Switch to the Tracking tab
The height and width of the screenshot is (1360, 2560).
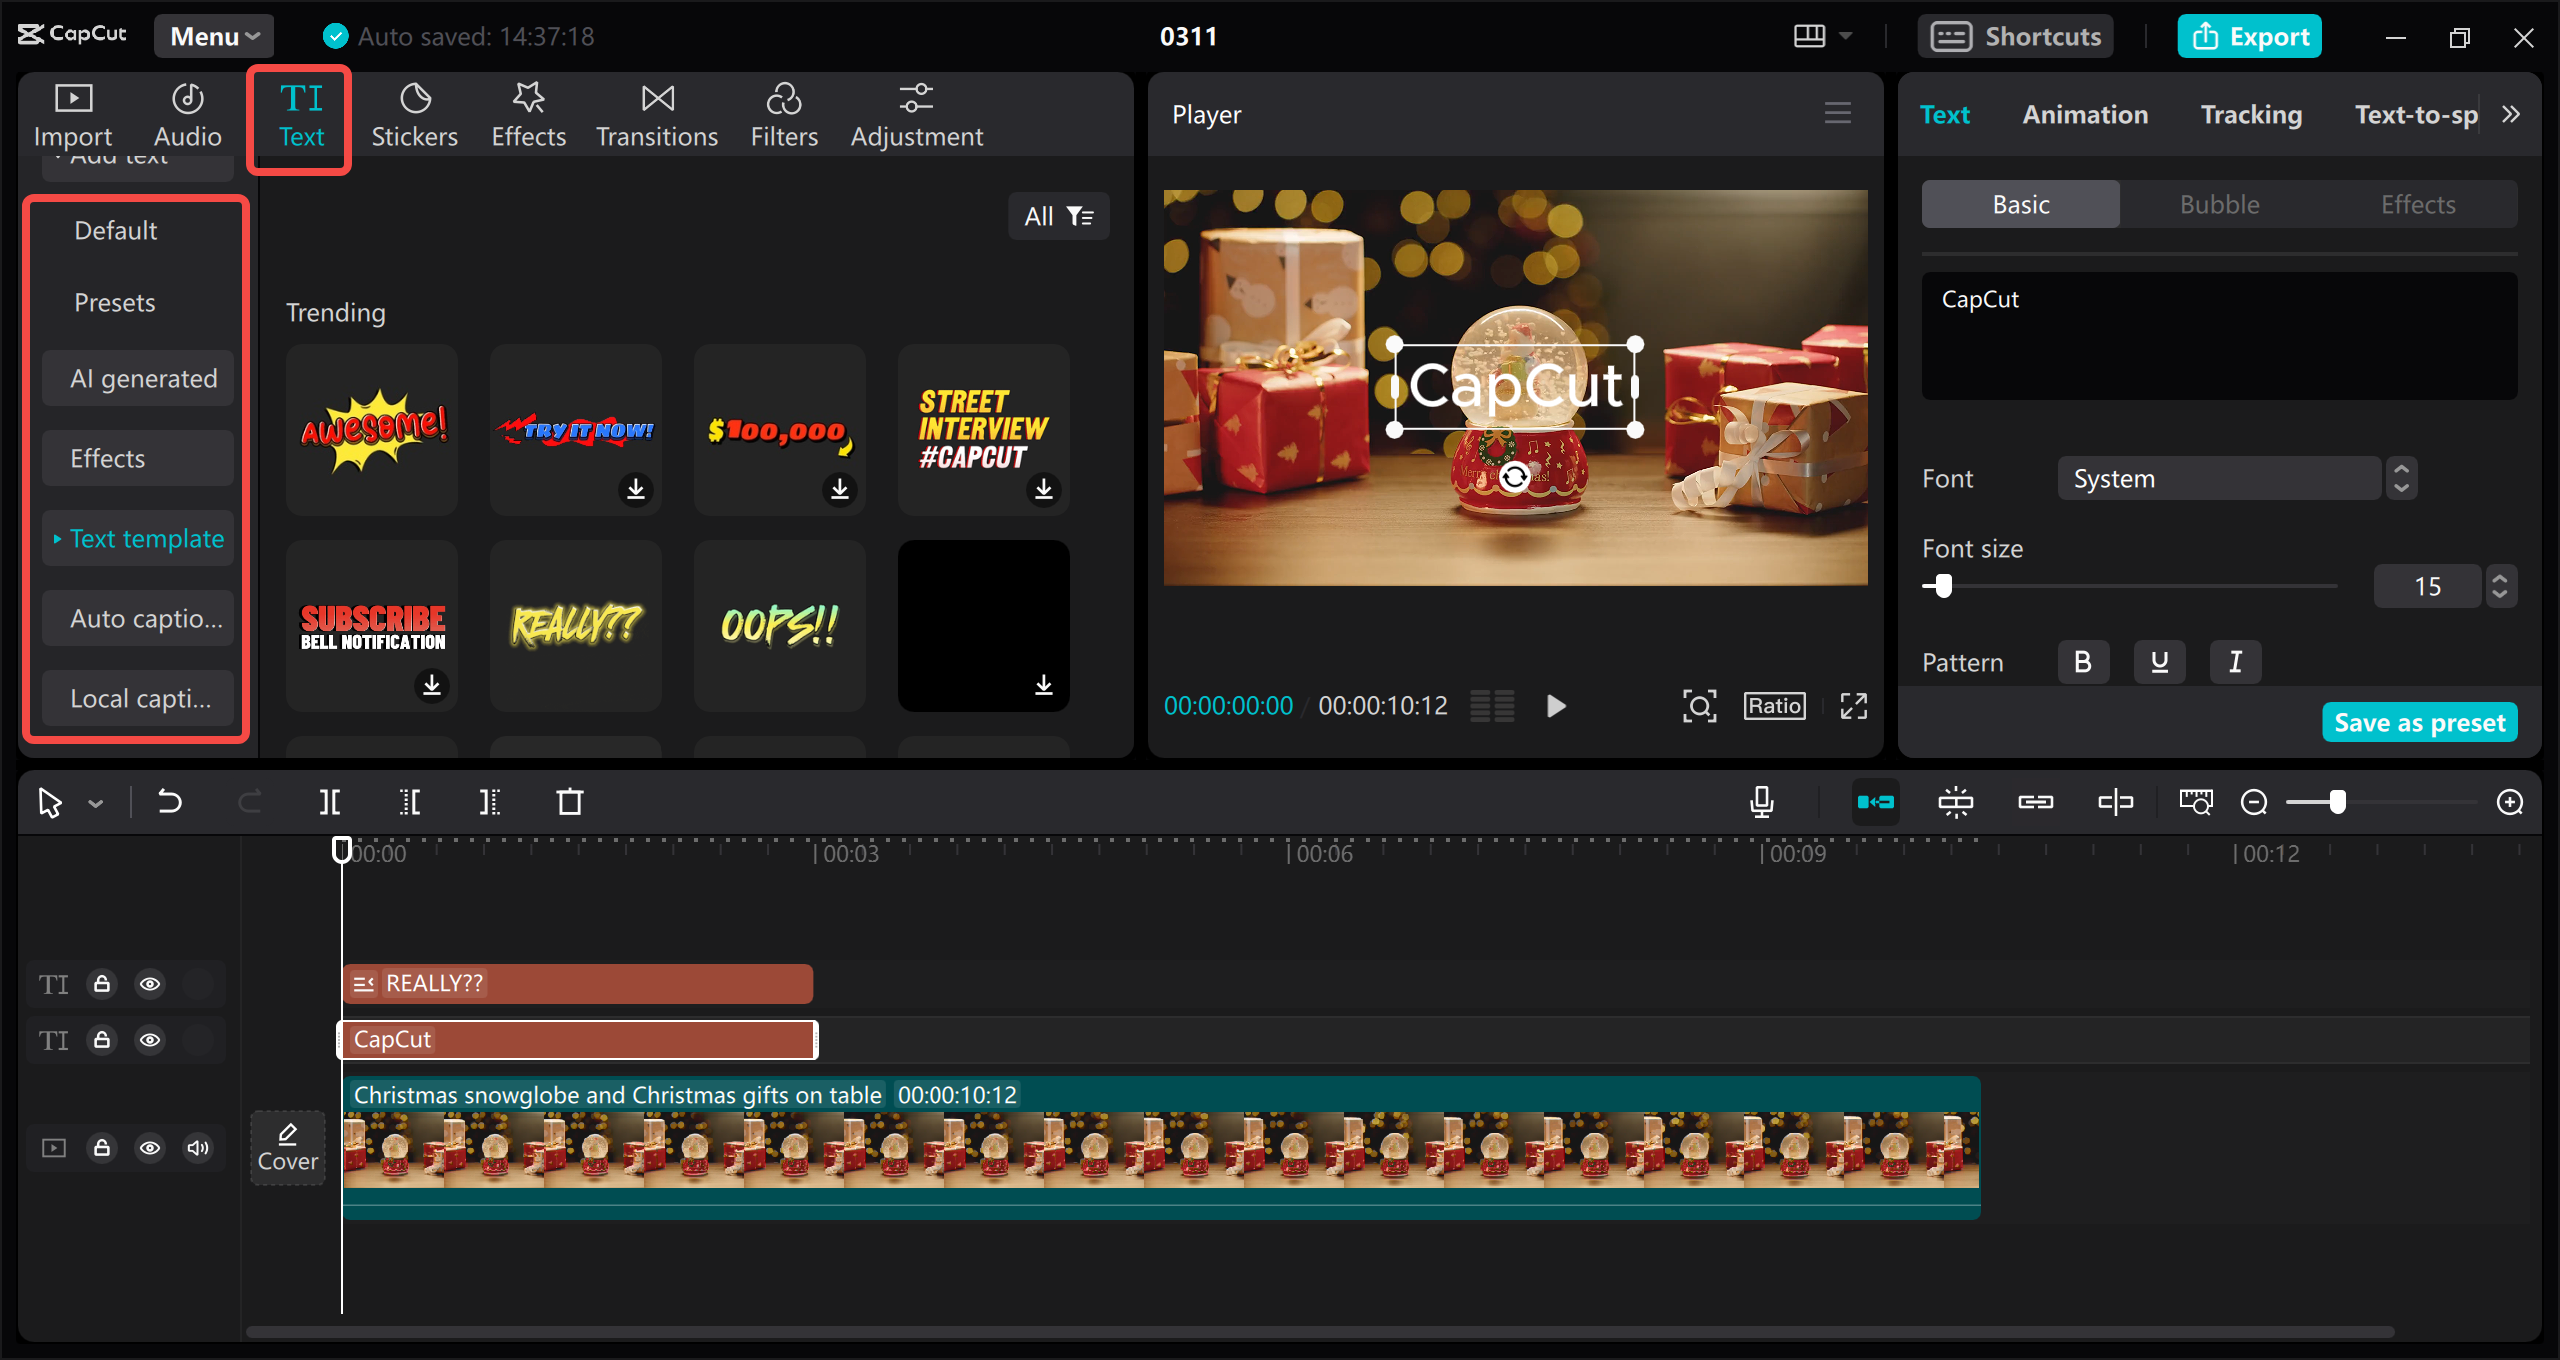pos(2251,114)
